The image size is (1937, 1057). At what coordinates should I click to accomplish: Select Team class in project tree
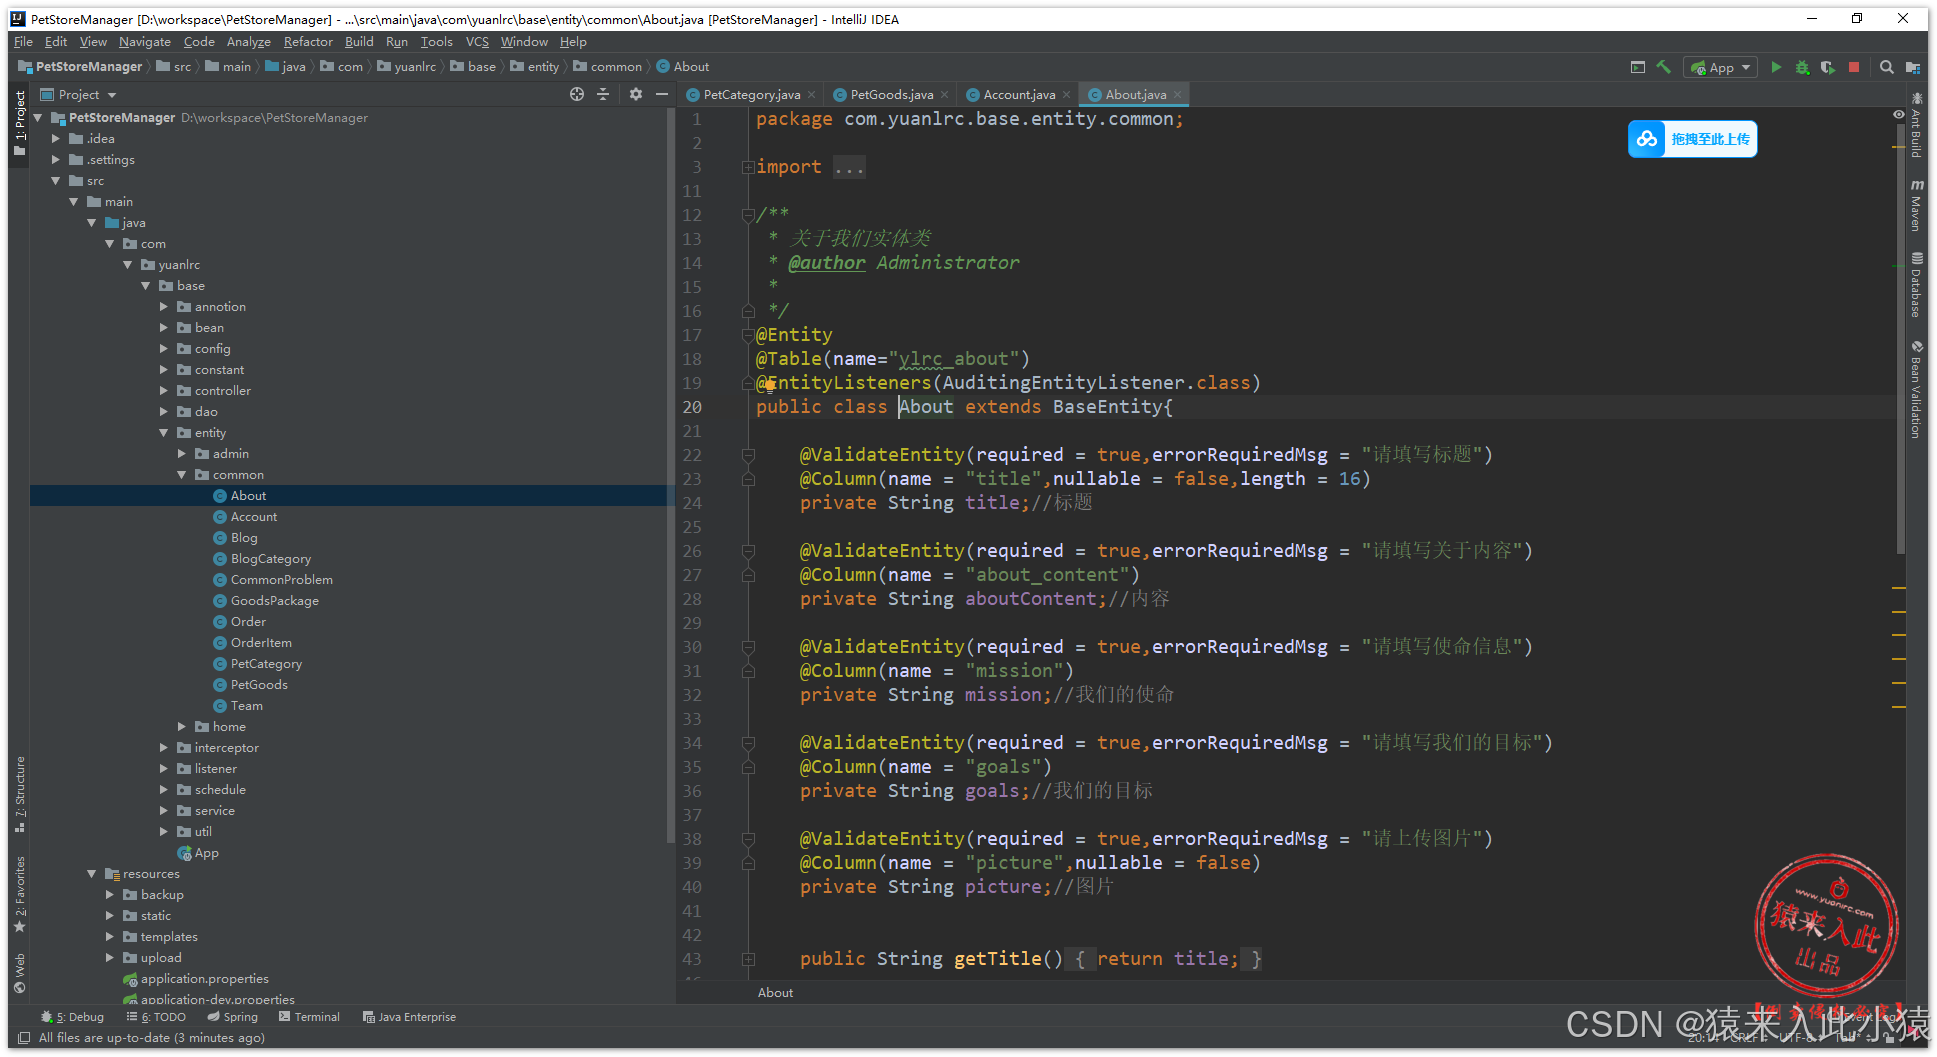tap(246, 706)
